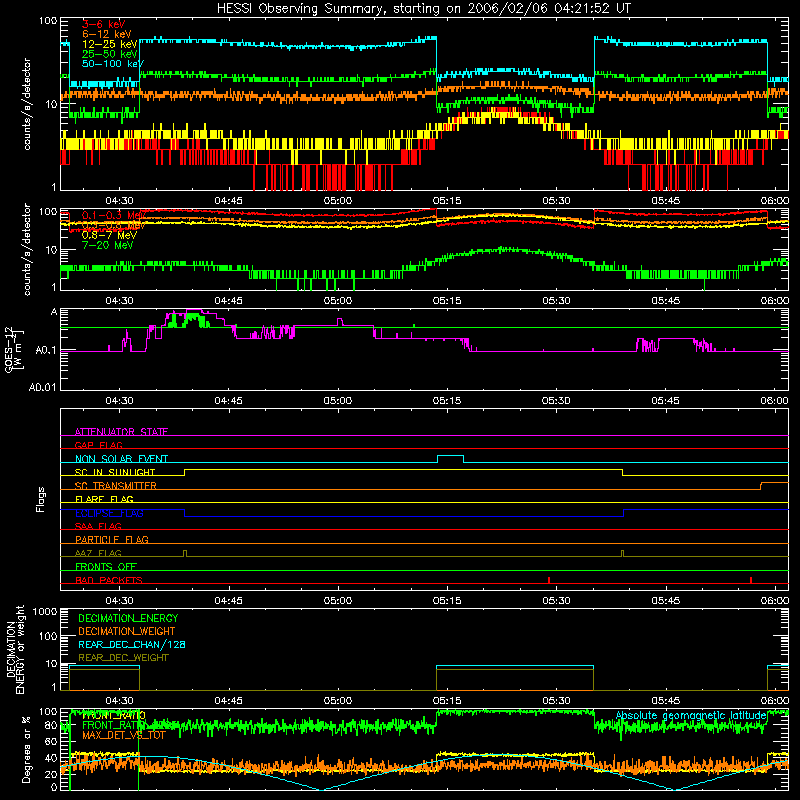This screenshot has height=800, width=800.
Task: Click the green 25-50 keV legend entry
Action: point(110,54)
